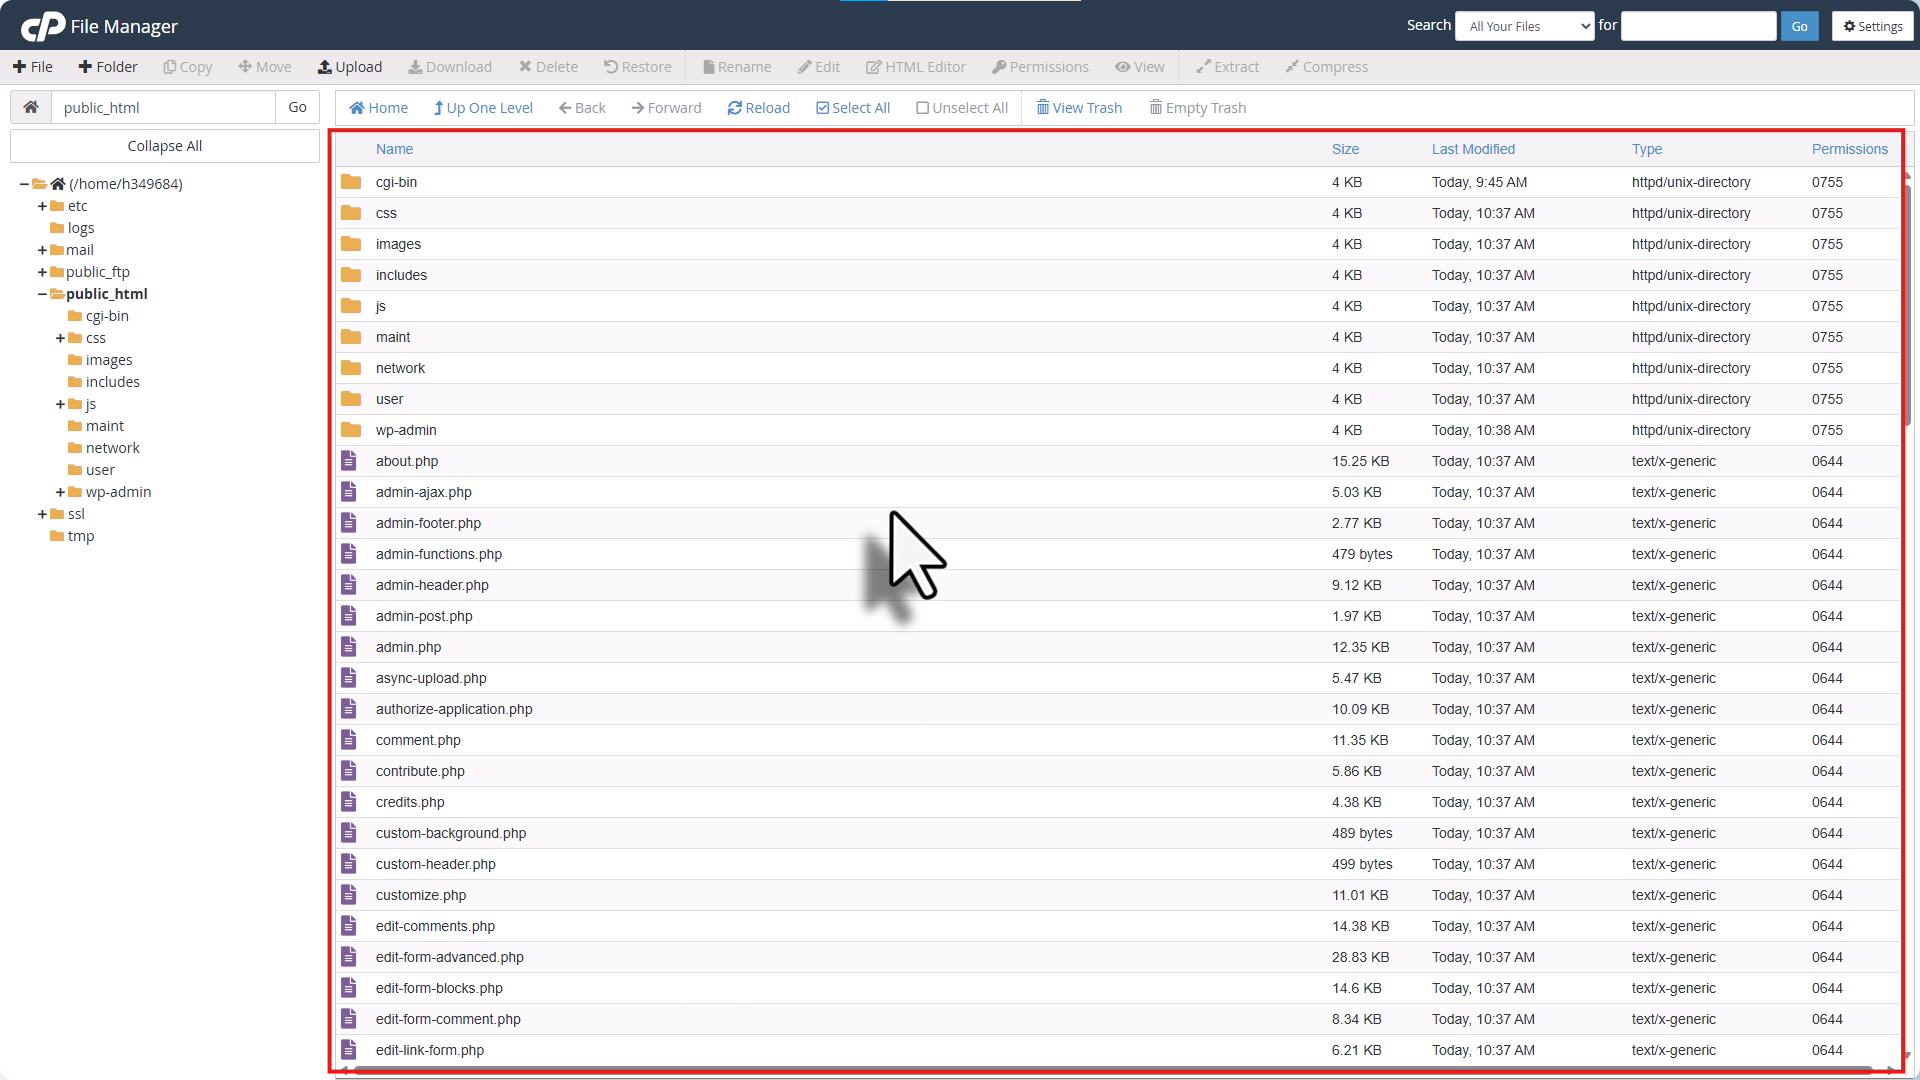Click the Download toolbar button
1920x1080 pixels.
[450, 67]
